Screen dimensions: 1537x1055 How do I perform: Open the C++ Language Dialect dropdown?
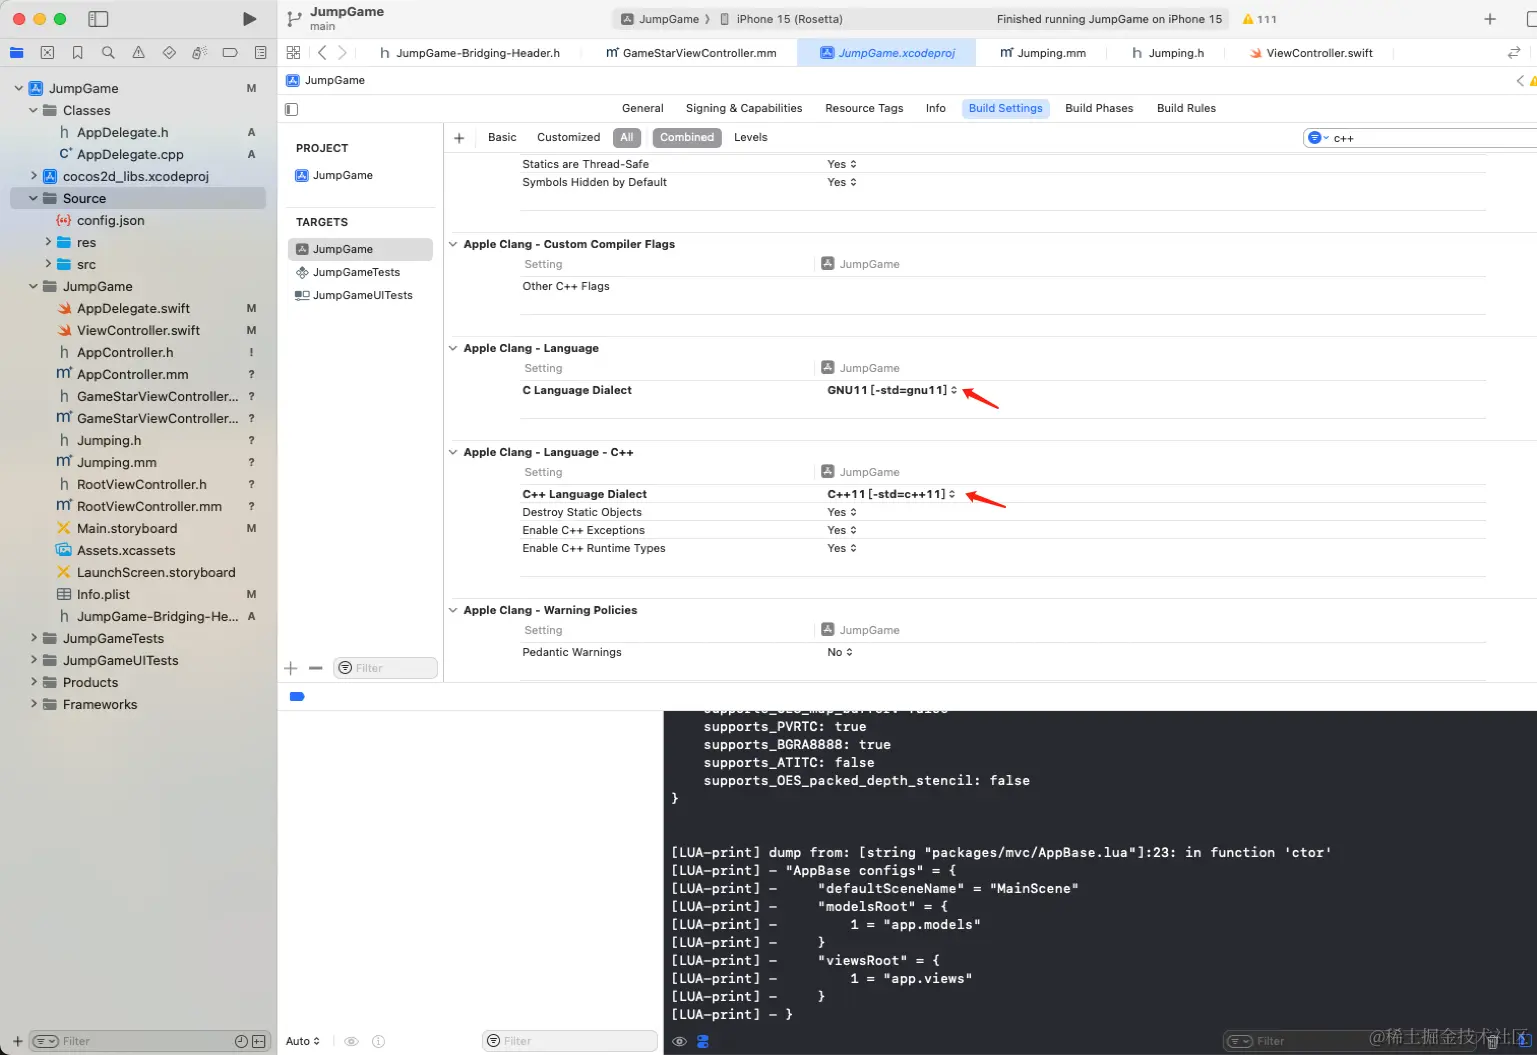pyautogui.click(x=891, y=494)
